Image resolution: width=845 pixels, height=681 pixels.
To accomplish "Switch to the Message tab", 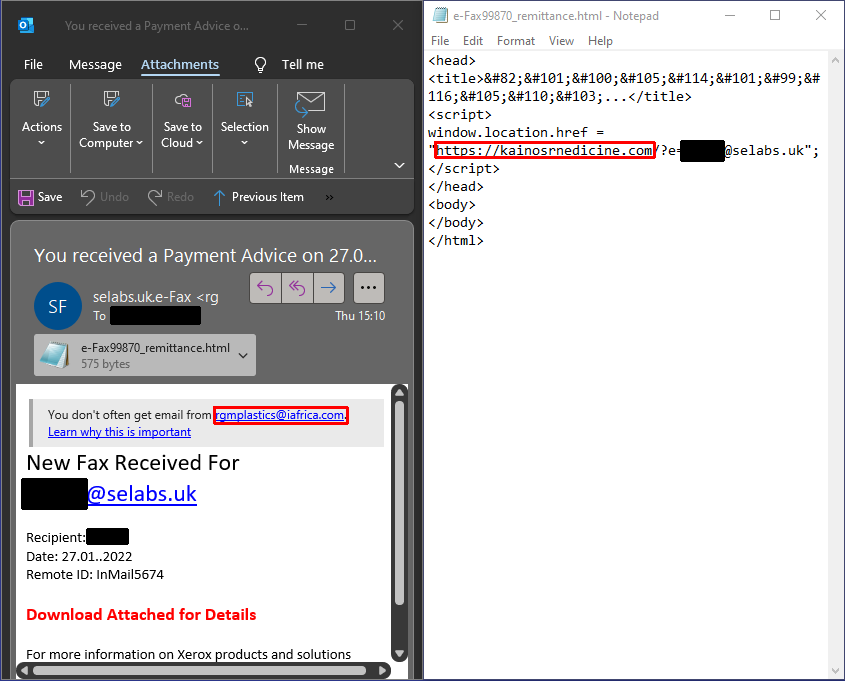I will pos(95,65).
